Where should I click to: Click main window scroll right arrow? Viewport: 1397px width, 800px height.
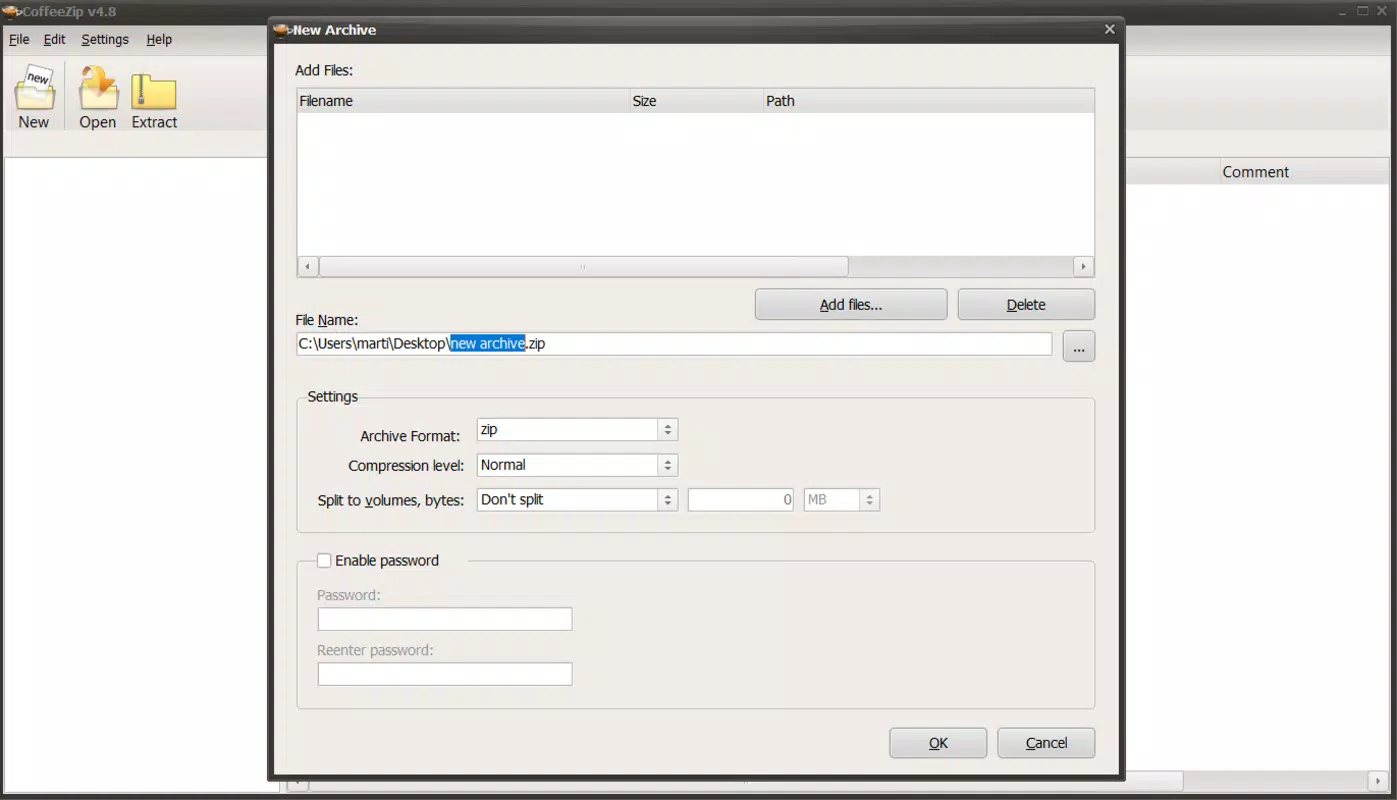pos(1377,780)
